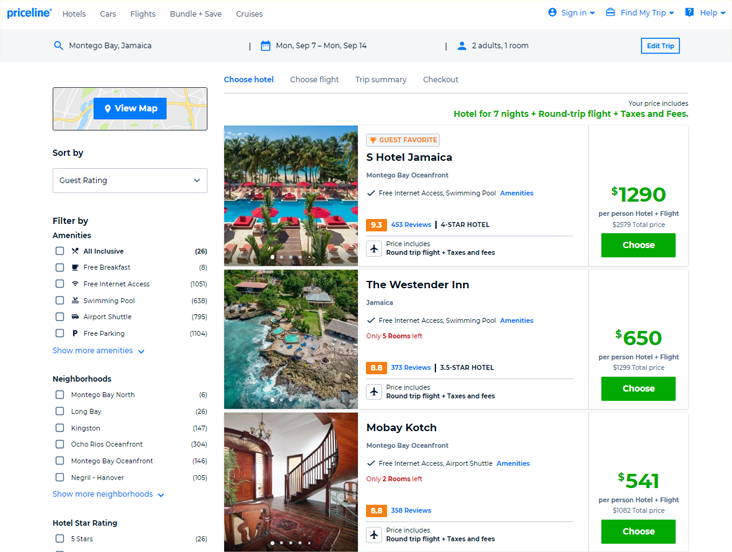732x552 pixels.
Task: Open the 373 Reviews link
Action: (x=411, y=368)
